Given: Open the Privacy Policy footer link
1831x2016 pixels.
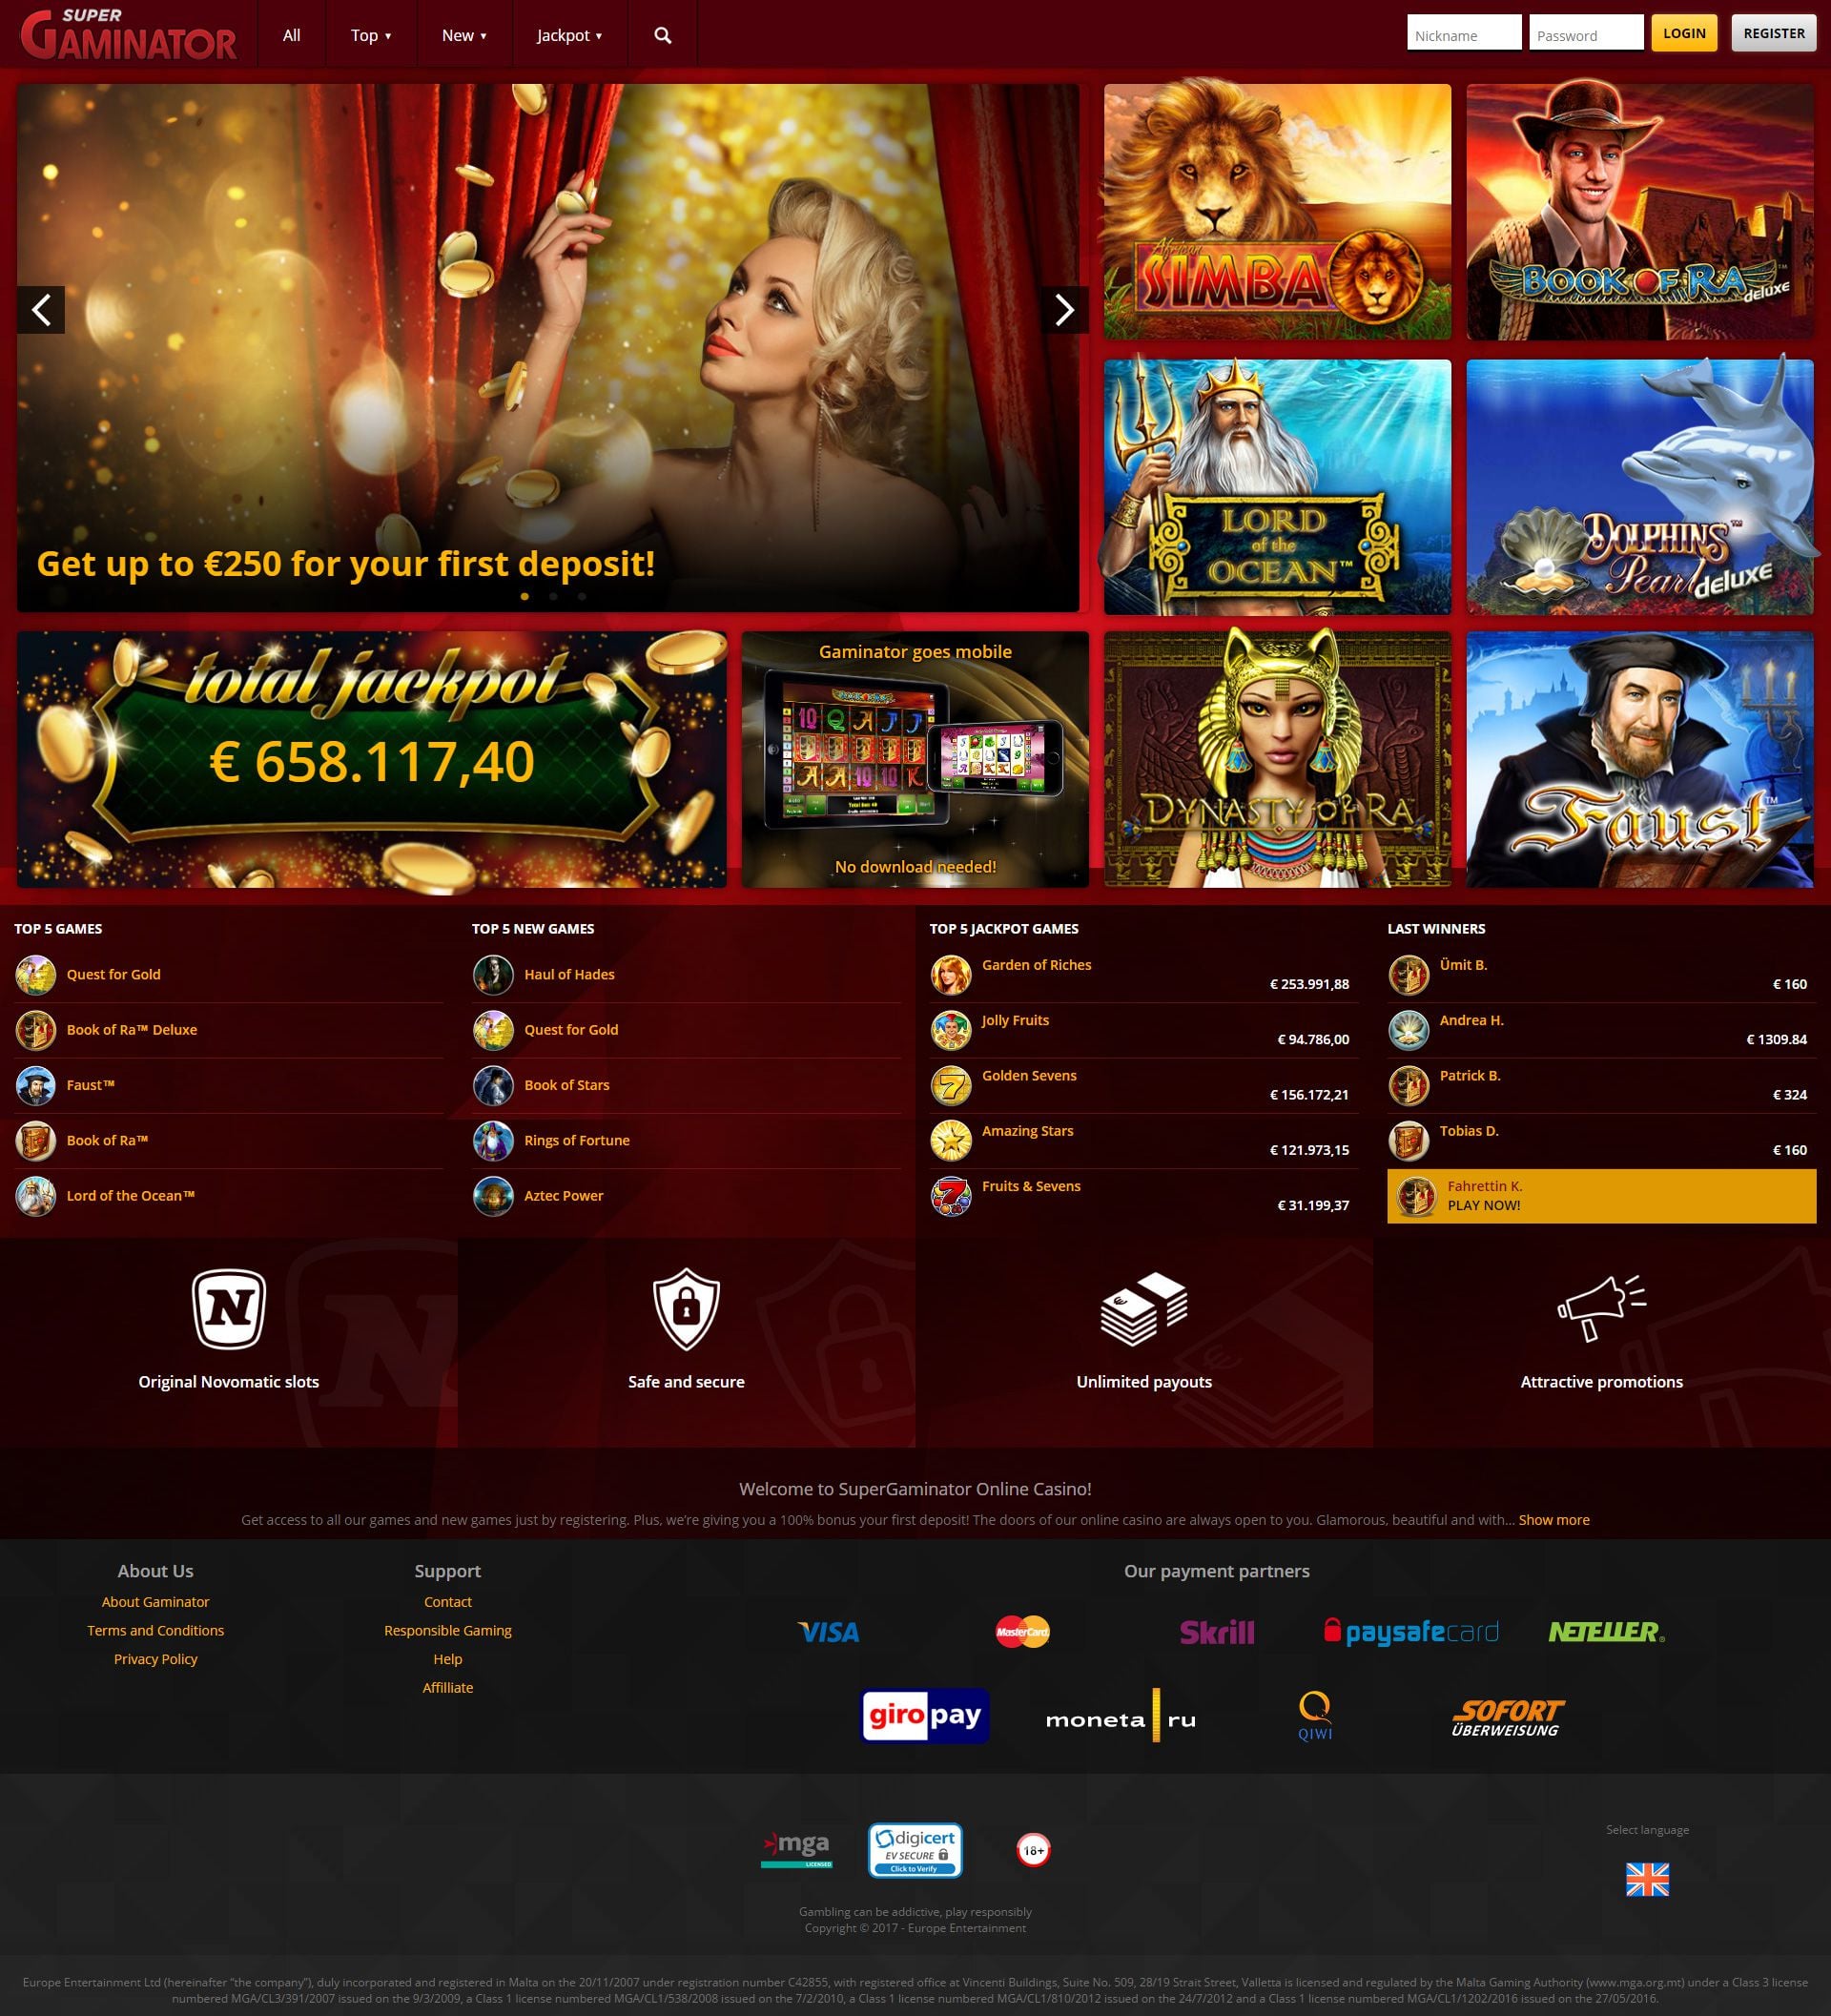Looking at the screenshot, I should click(156, 1659).
